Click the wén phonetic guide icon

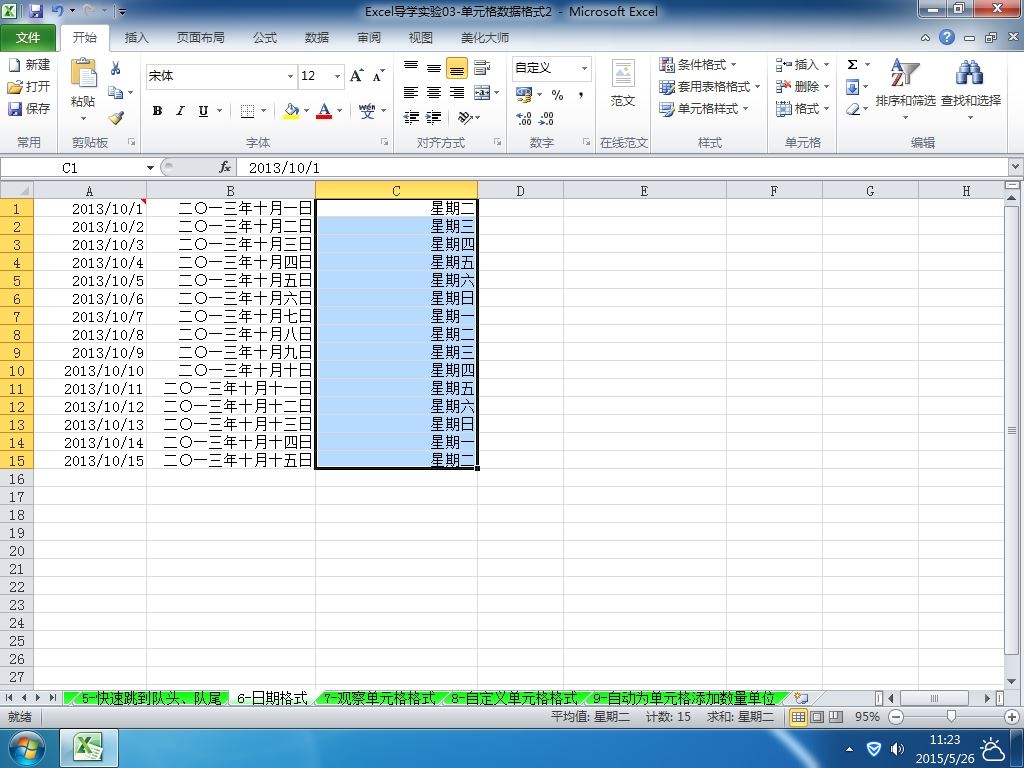click(367, 111)
